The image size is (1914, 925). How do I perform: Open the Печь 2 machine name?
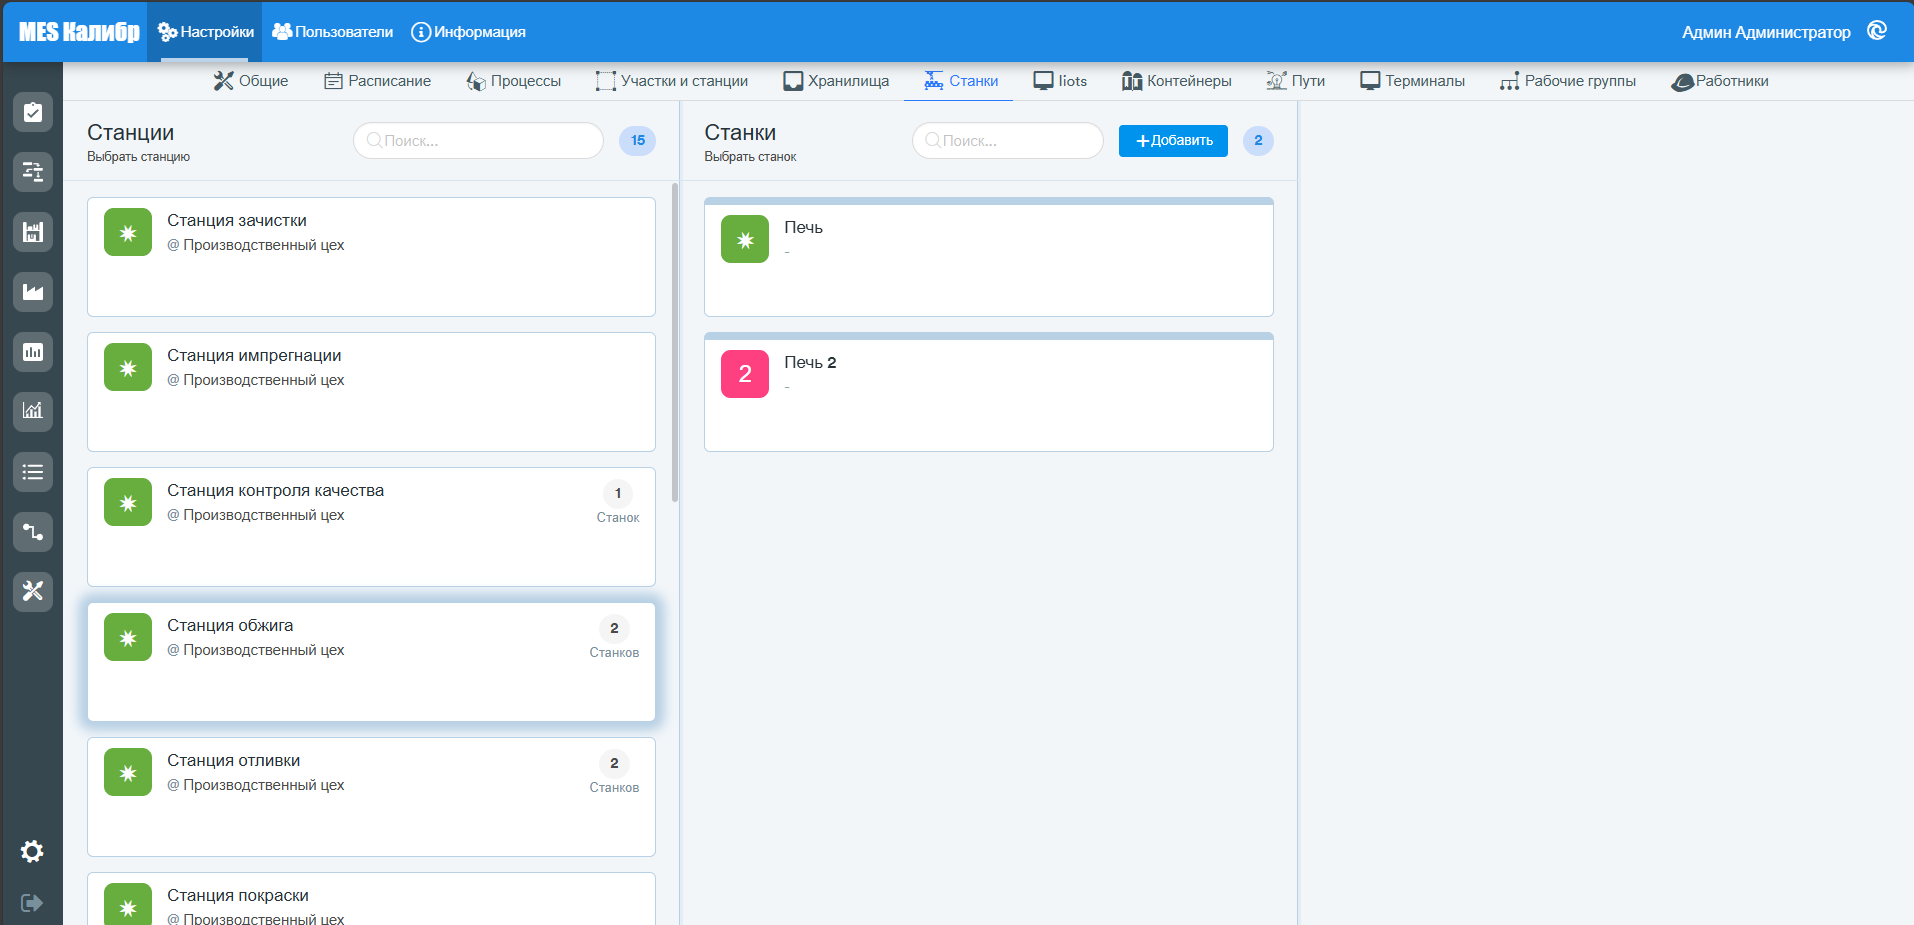(810, 363)
